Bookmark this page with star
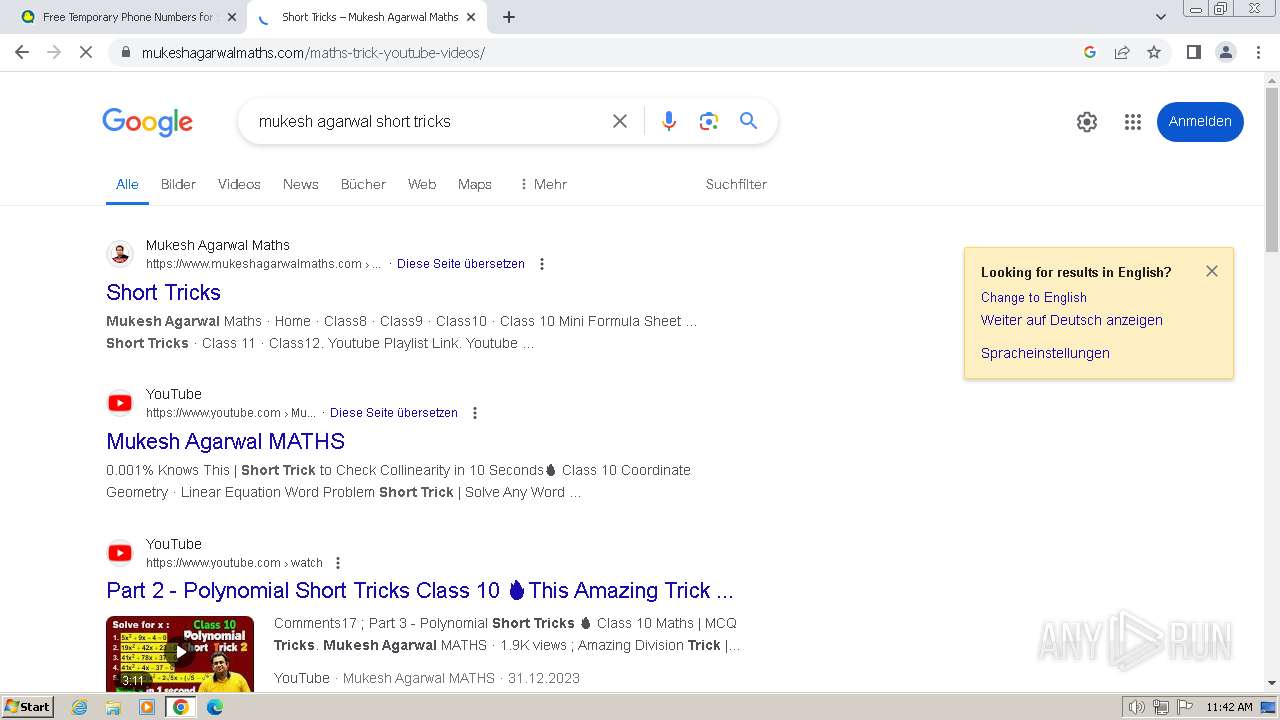1280x720 pixels. point(1154,52)
